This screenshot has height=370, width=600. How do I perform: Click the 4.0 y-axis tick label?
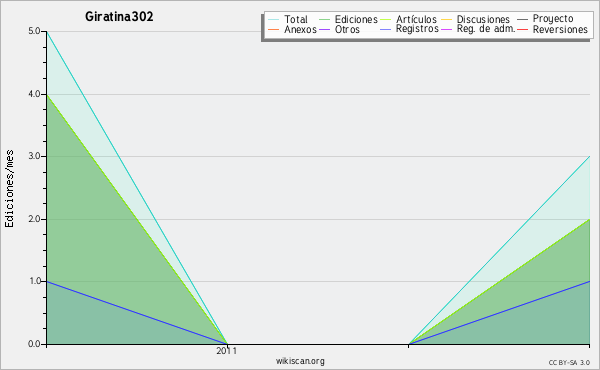pos(34,94)
